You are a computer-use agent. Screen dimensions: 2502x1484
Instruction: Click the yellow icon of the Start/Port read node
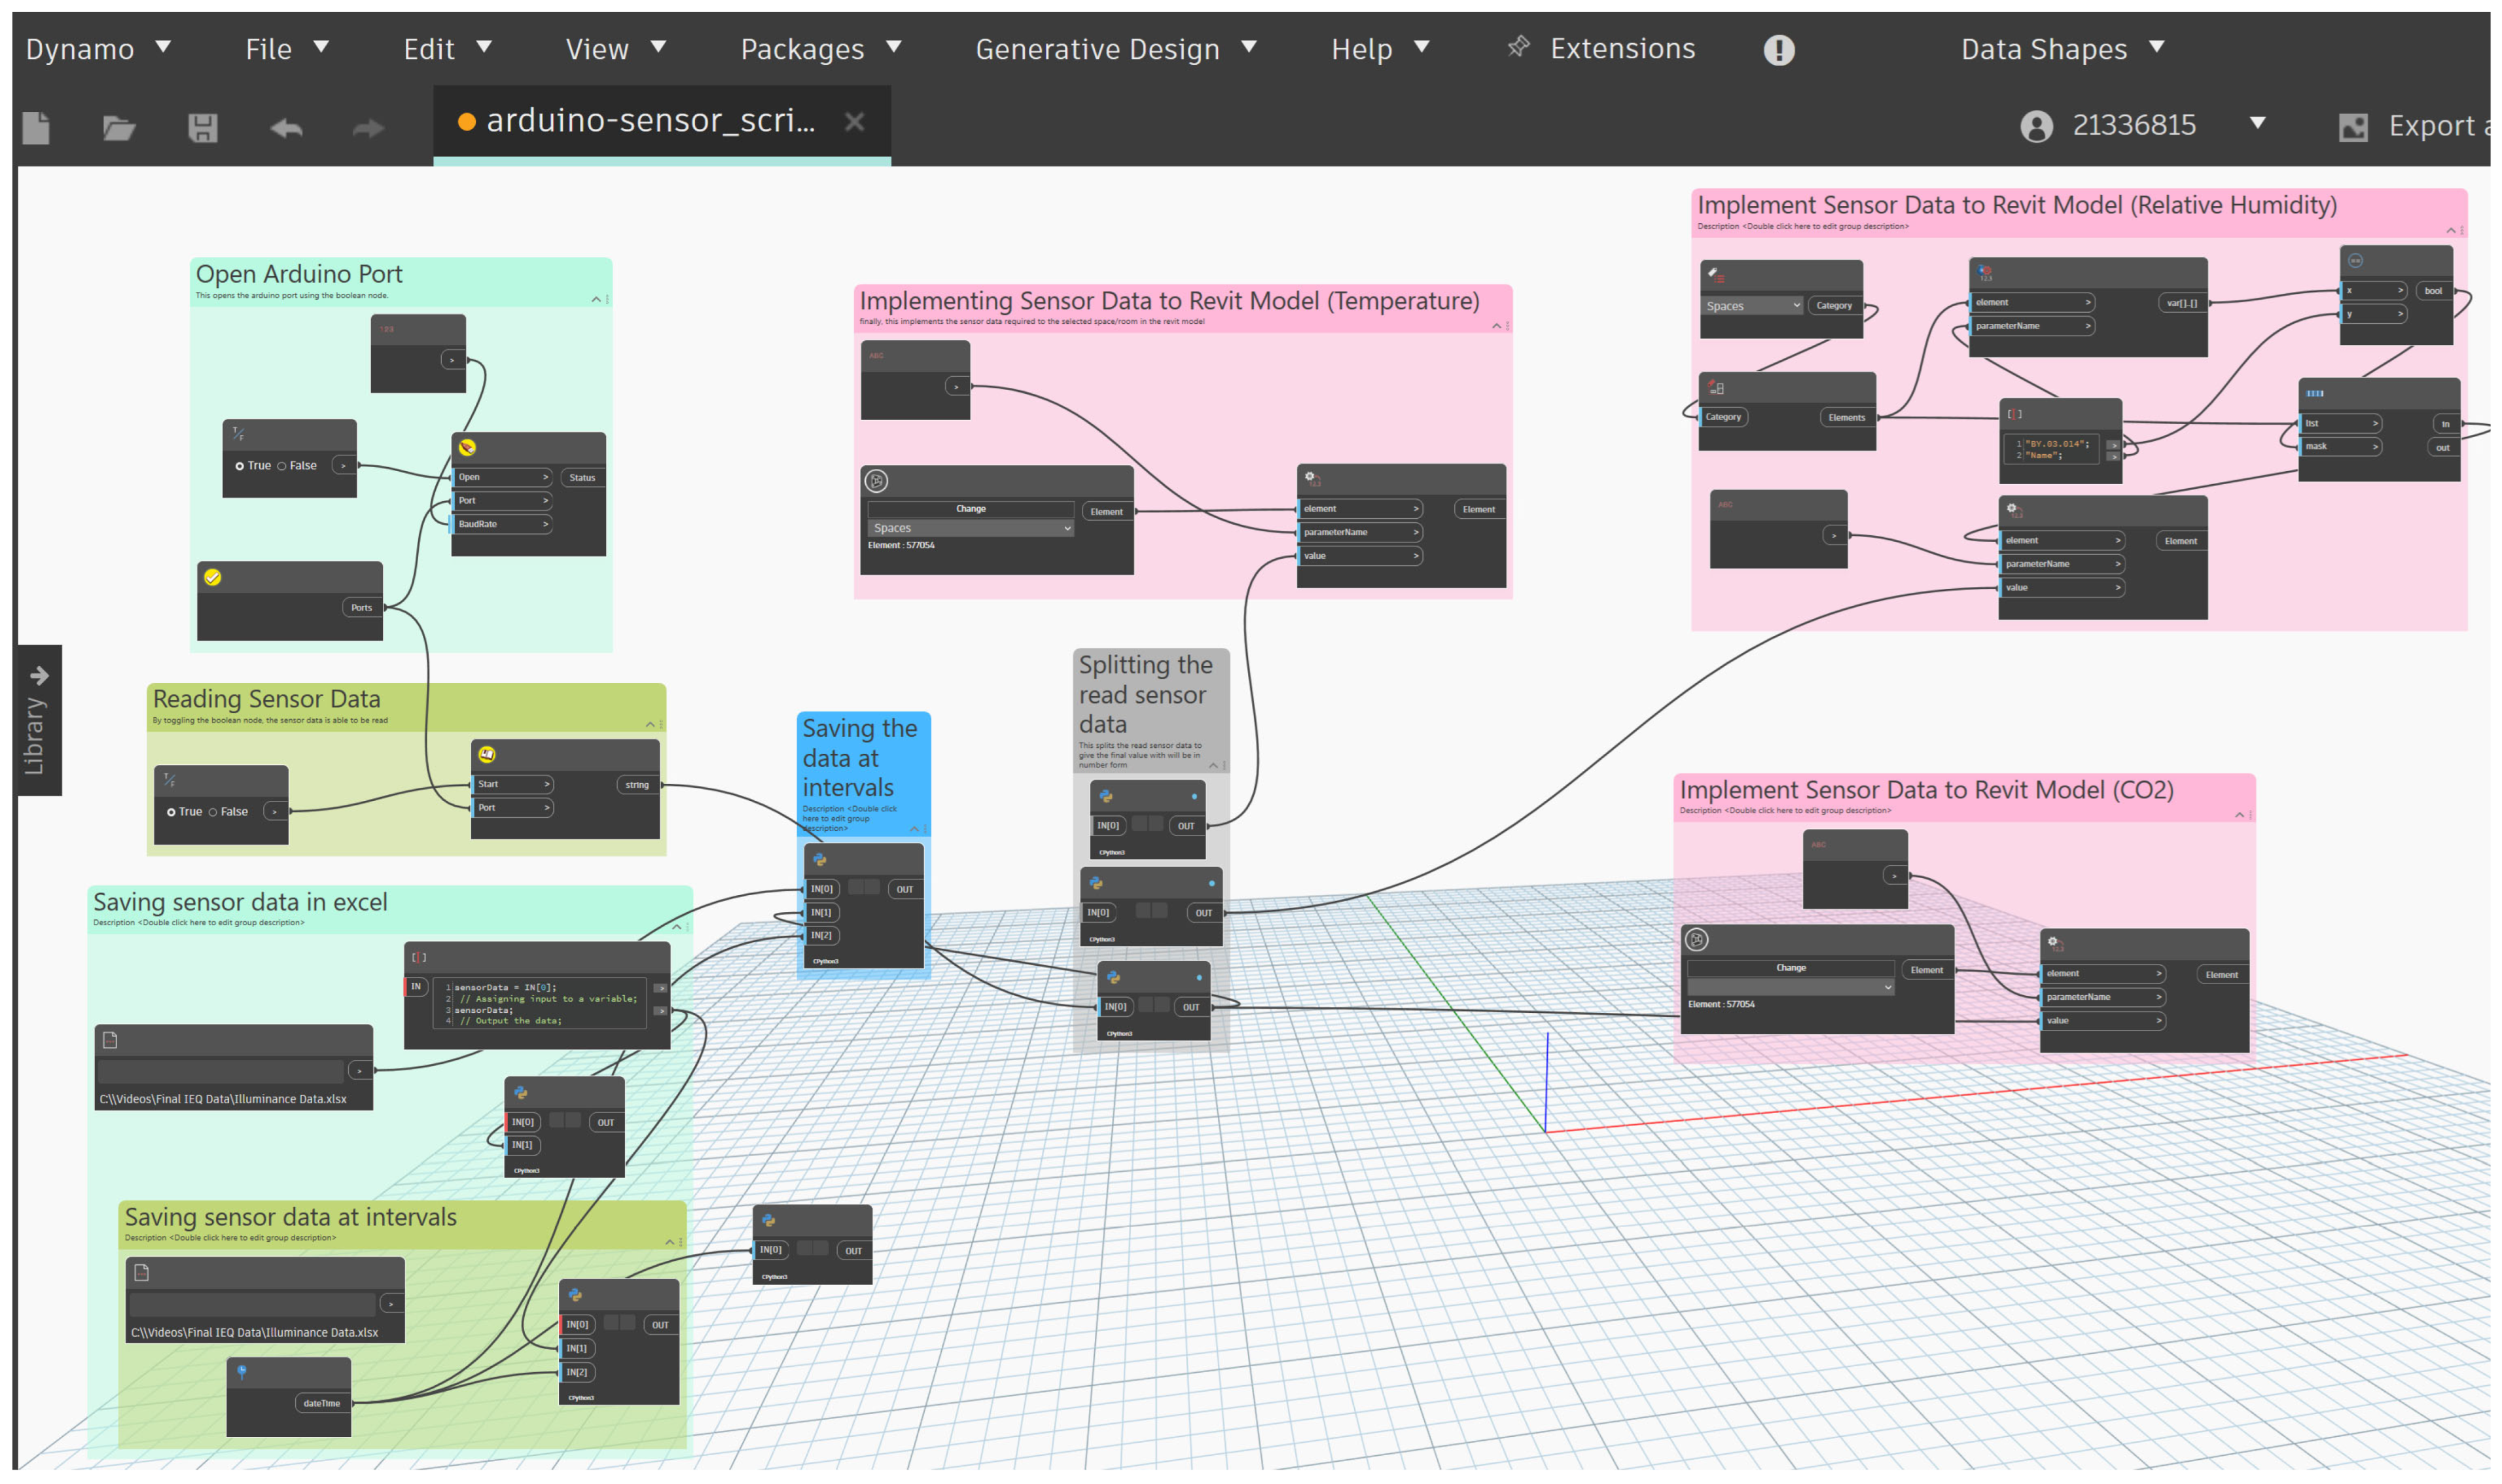(487, 754)
